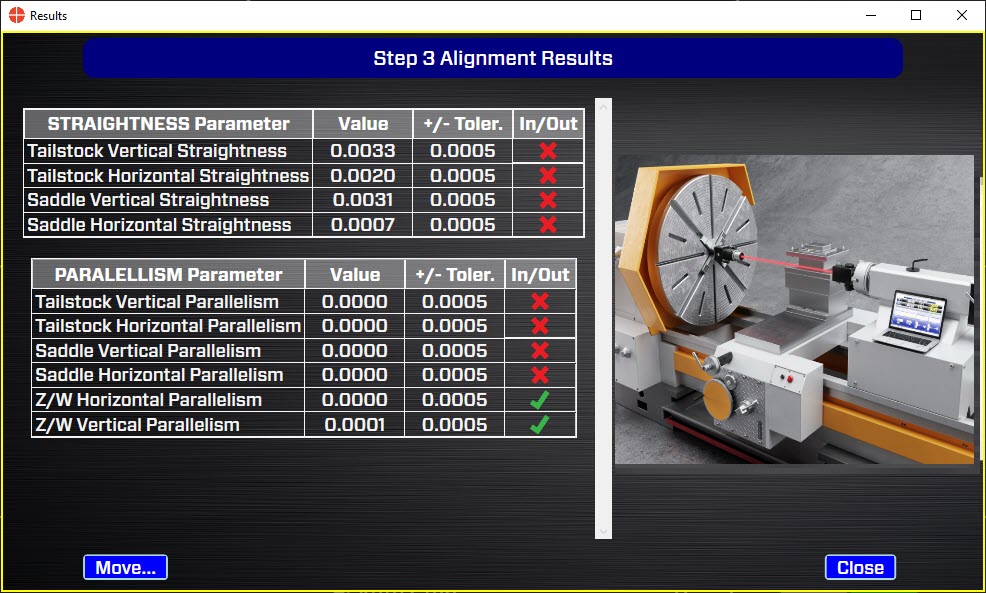The width and height of the screenshot is (986, 593).
Task: Click scrollbar up arrow of results list
Action: click(x=603, y=107)
